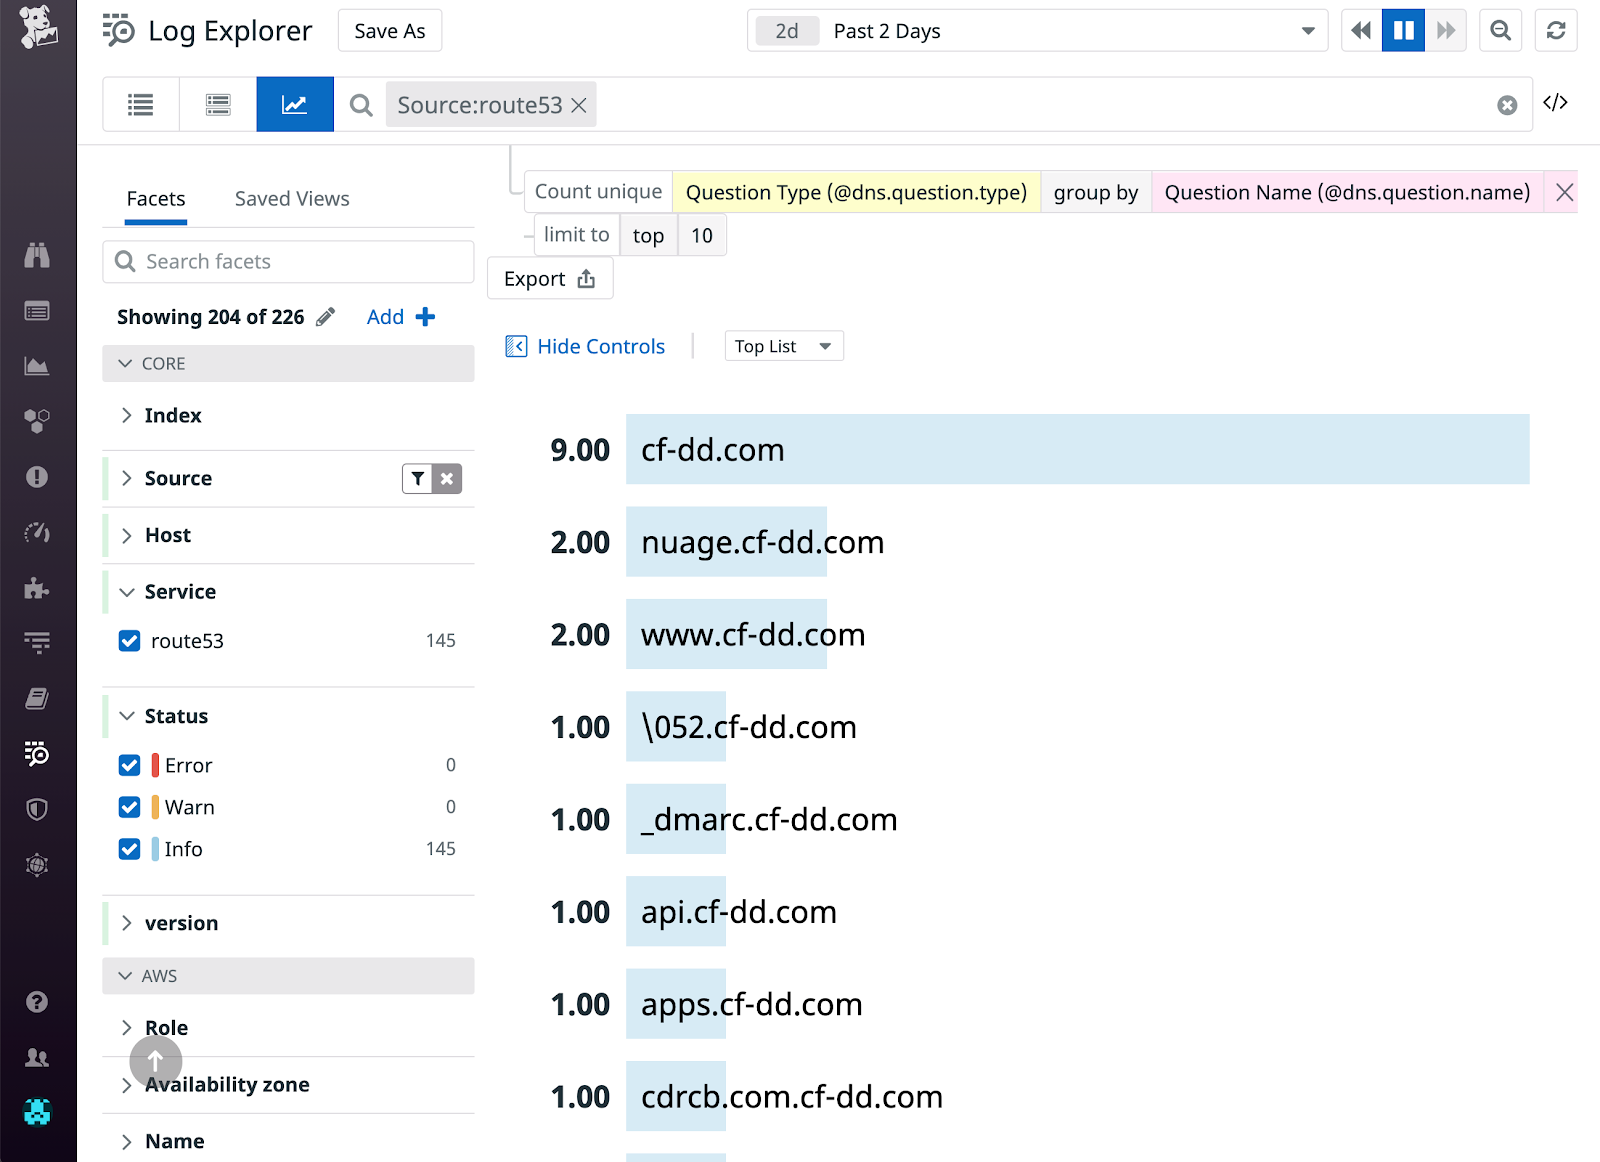Viewport: 1600px width, 1162px height.
Task: Switch to the list view of logs
Action: tap(140, 104)
